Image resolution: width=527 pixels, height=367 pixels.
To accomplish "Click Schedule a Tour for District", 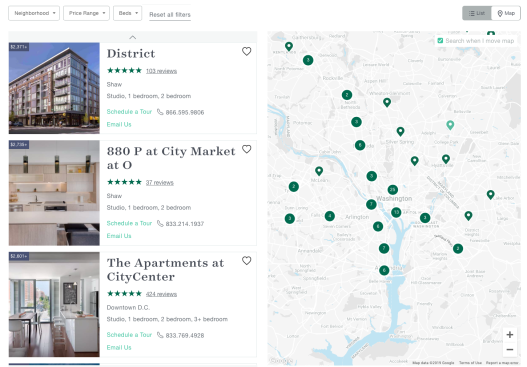I will [x=129, y=112].
